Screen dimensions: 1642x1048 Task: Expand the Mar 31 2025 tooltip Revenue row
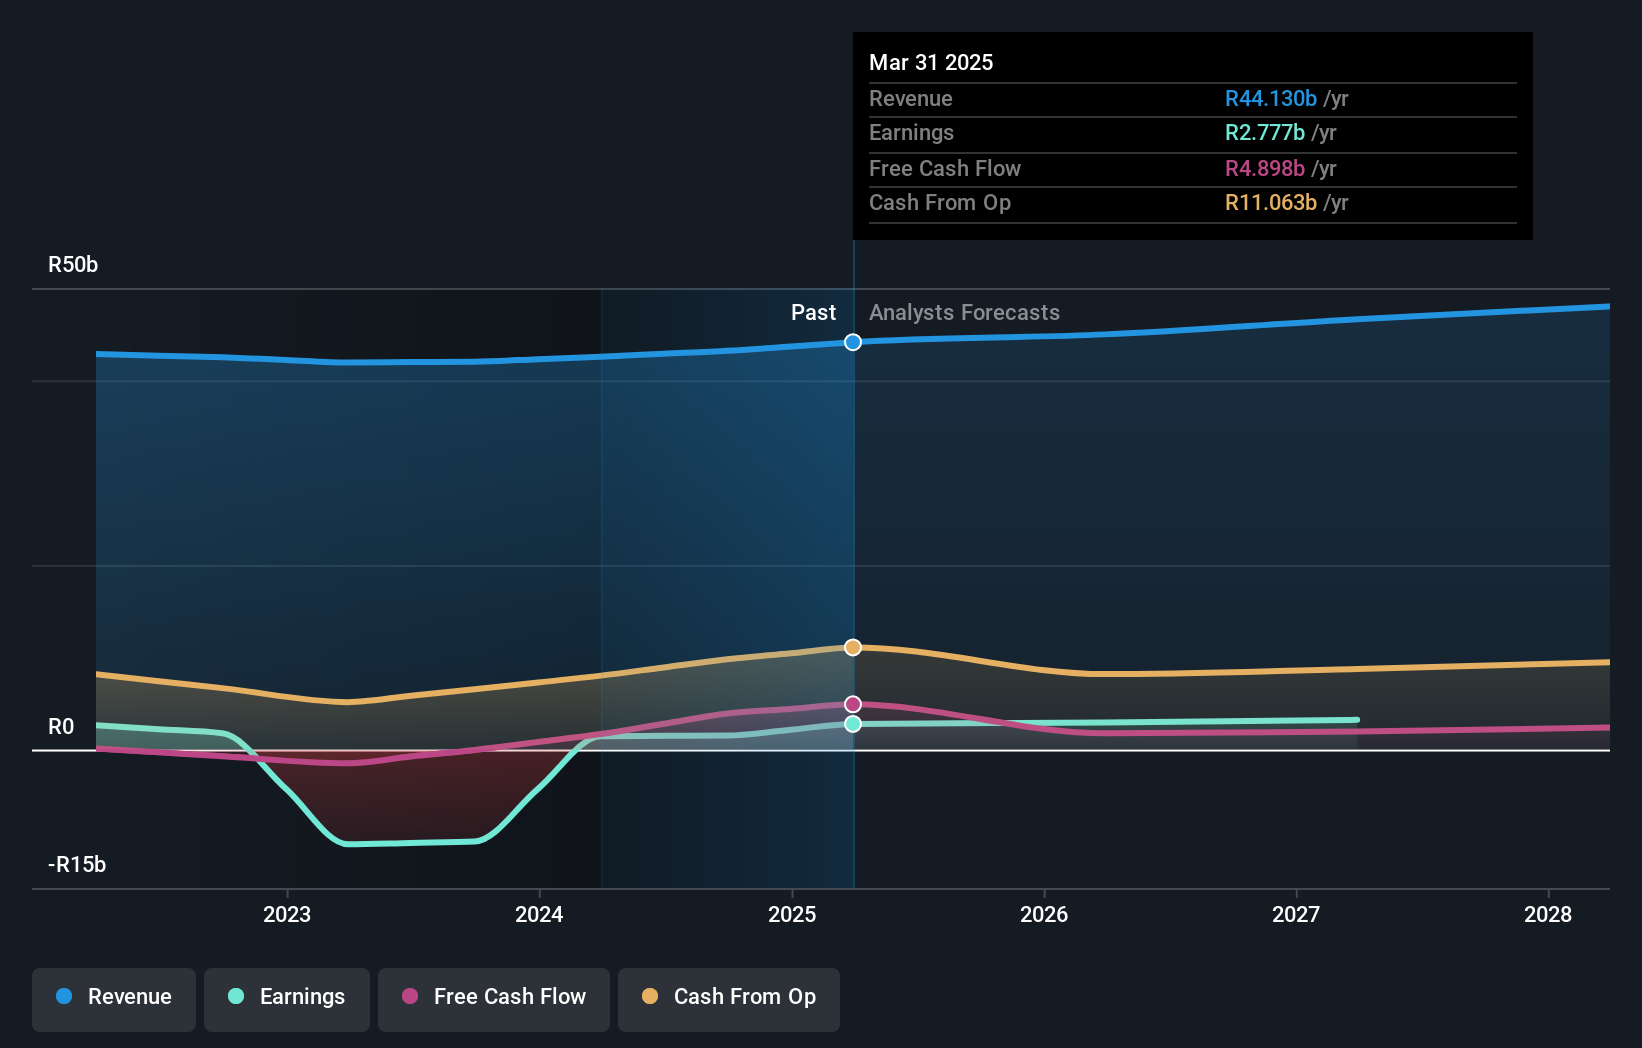point(1190,98)
